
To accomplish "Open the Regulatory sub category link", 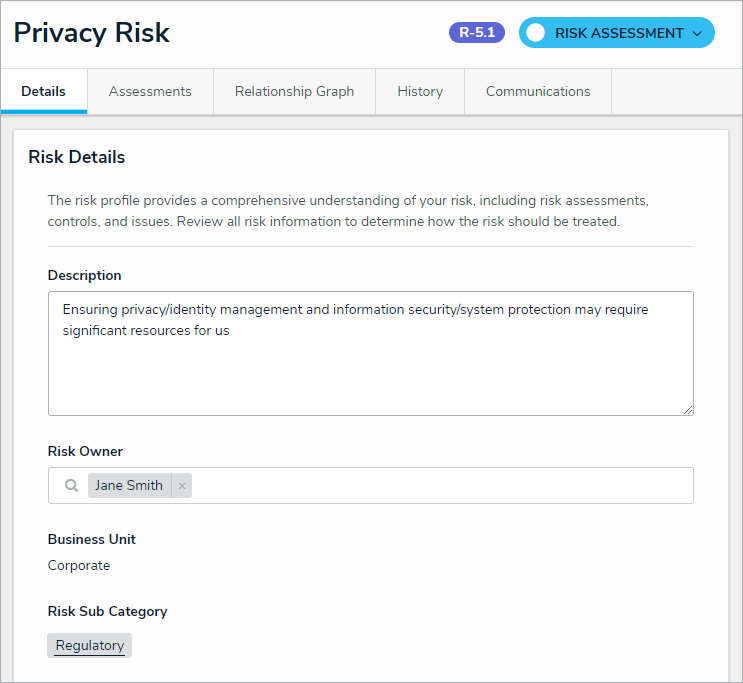I will [x=90, y=645].
